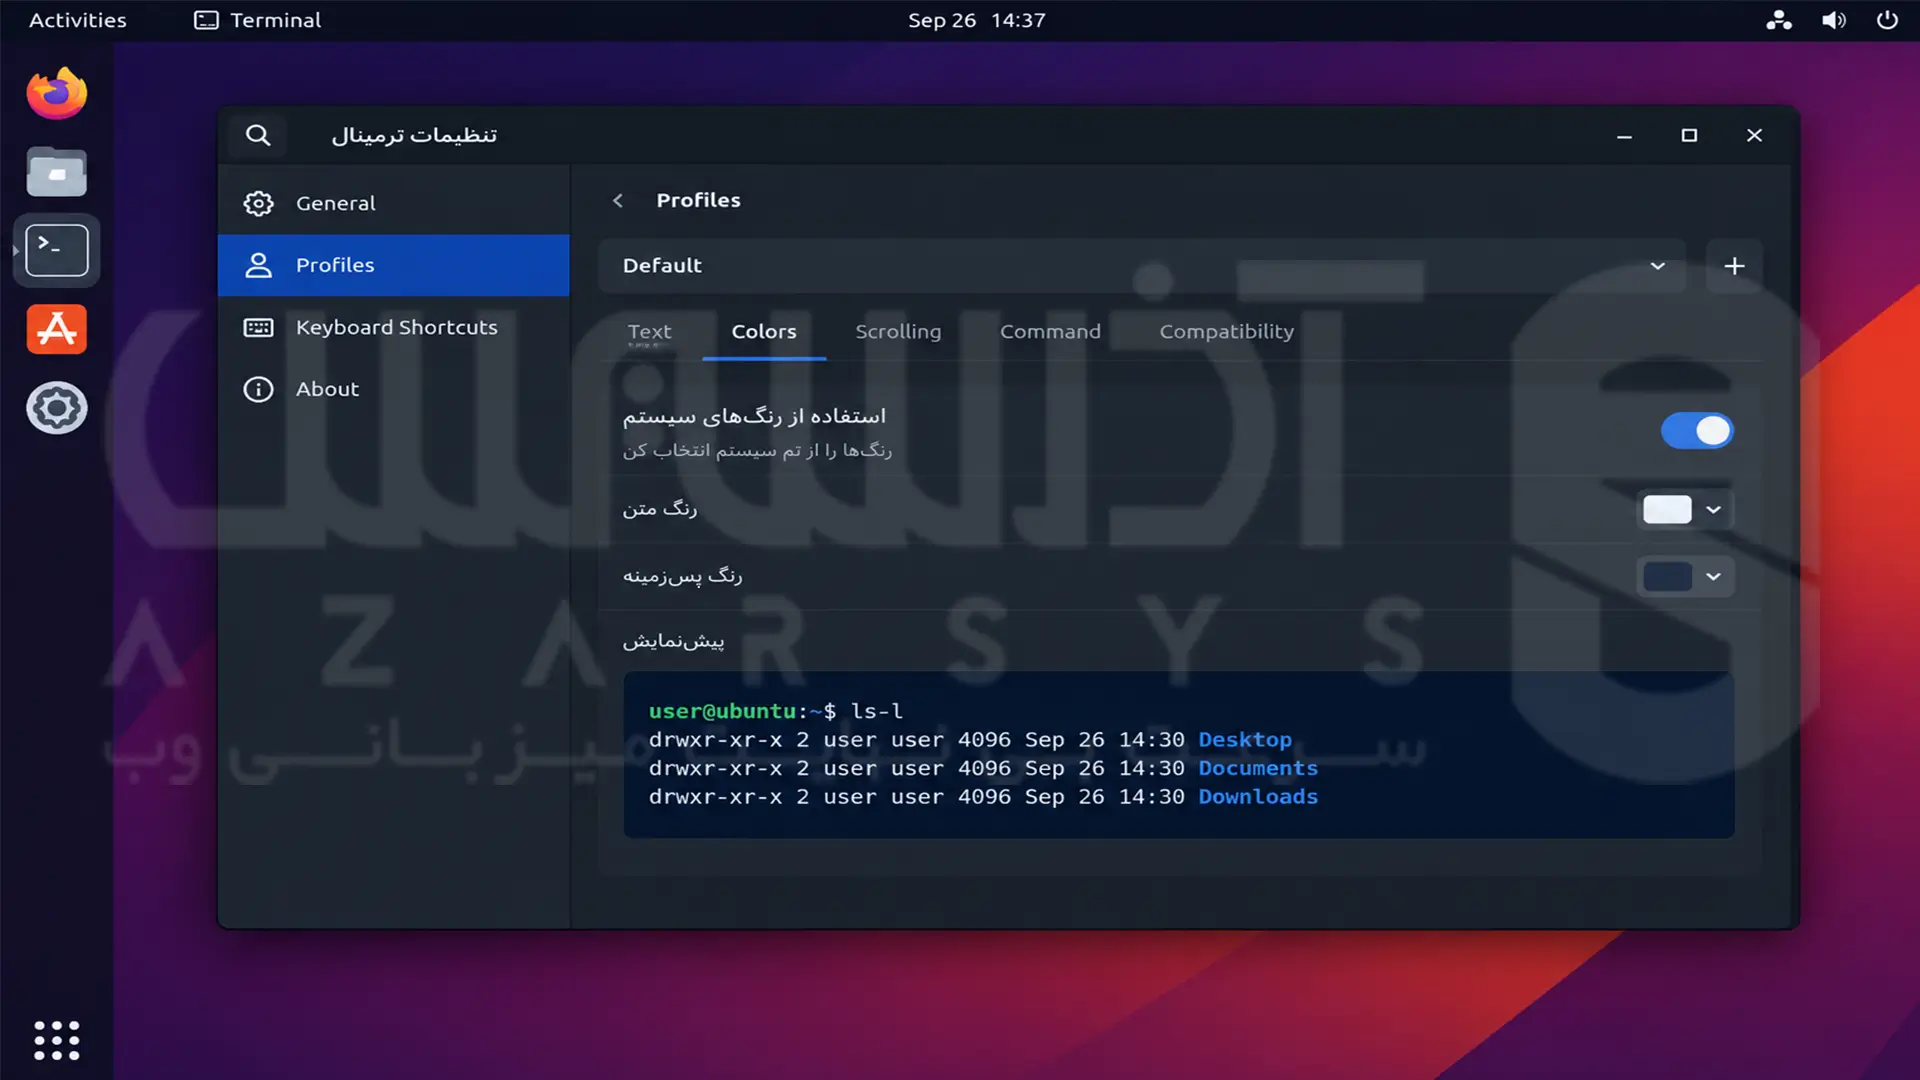Open power menu icon in top bar

point(1887,20)
